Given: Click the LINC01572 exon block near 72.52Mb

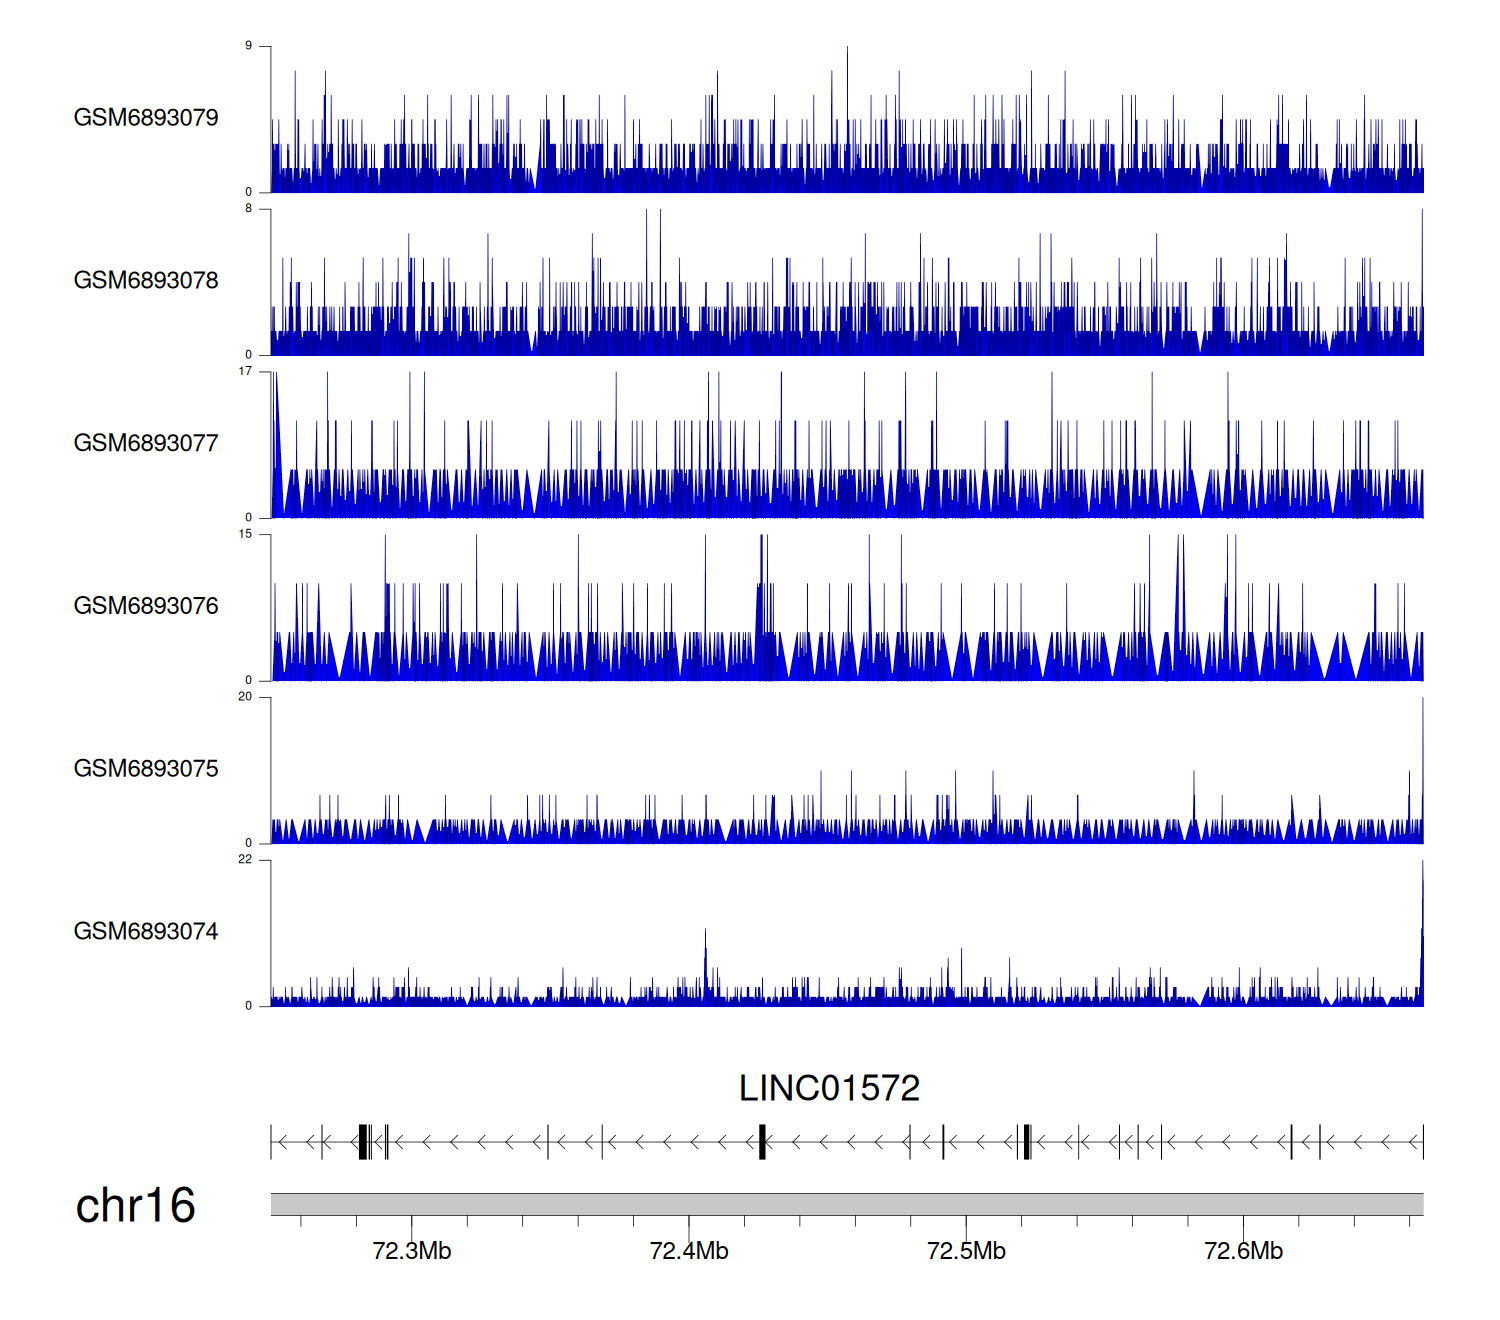Looking at the screenshot, I should (x=1027, y=1142).
